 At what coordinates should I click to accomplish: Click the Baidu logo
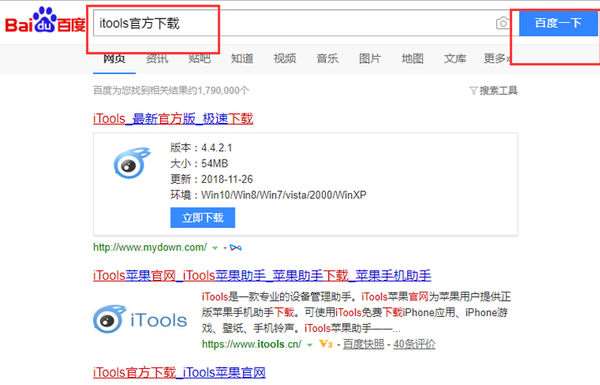45,21
